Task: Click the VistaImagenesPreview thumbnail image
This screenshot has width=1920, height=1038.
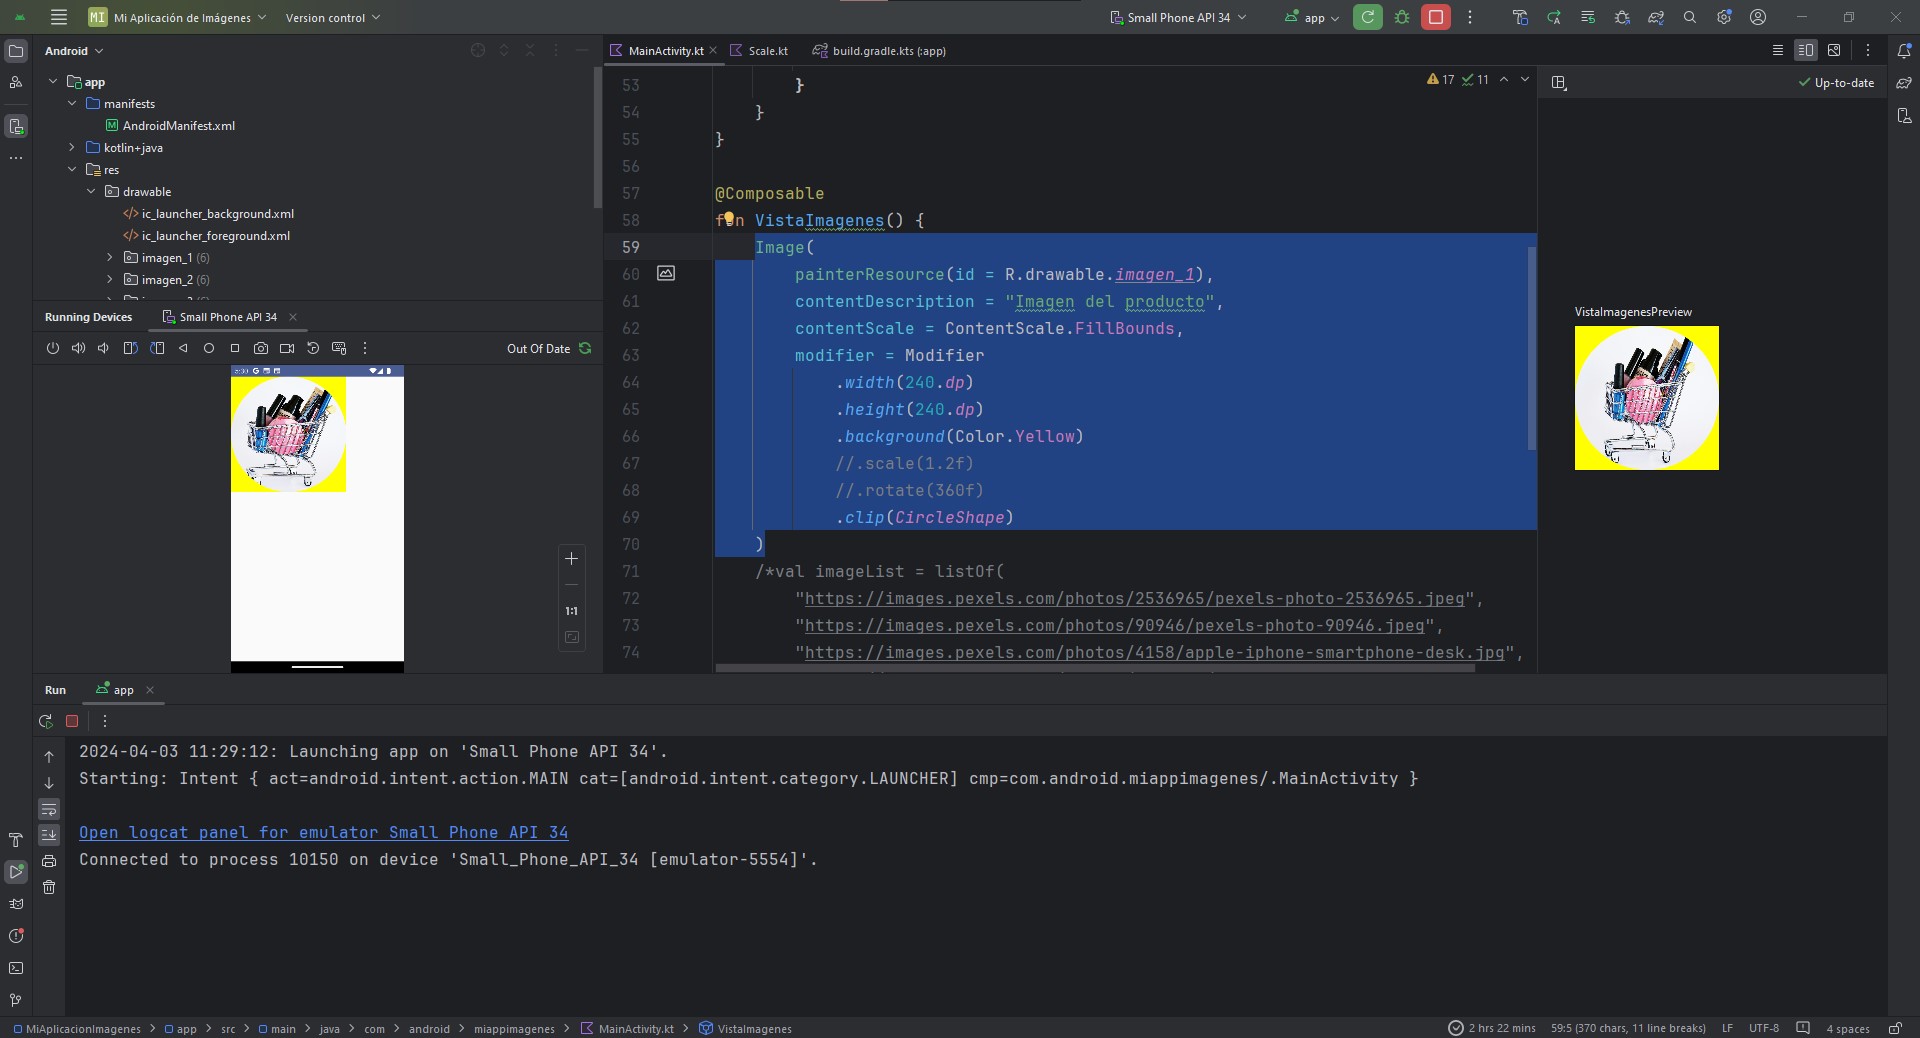Action: click(1646, 398)
